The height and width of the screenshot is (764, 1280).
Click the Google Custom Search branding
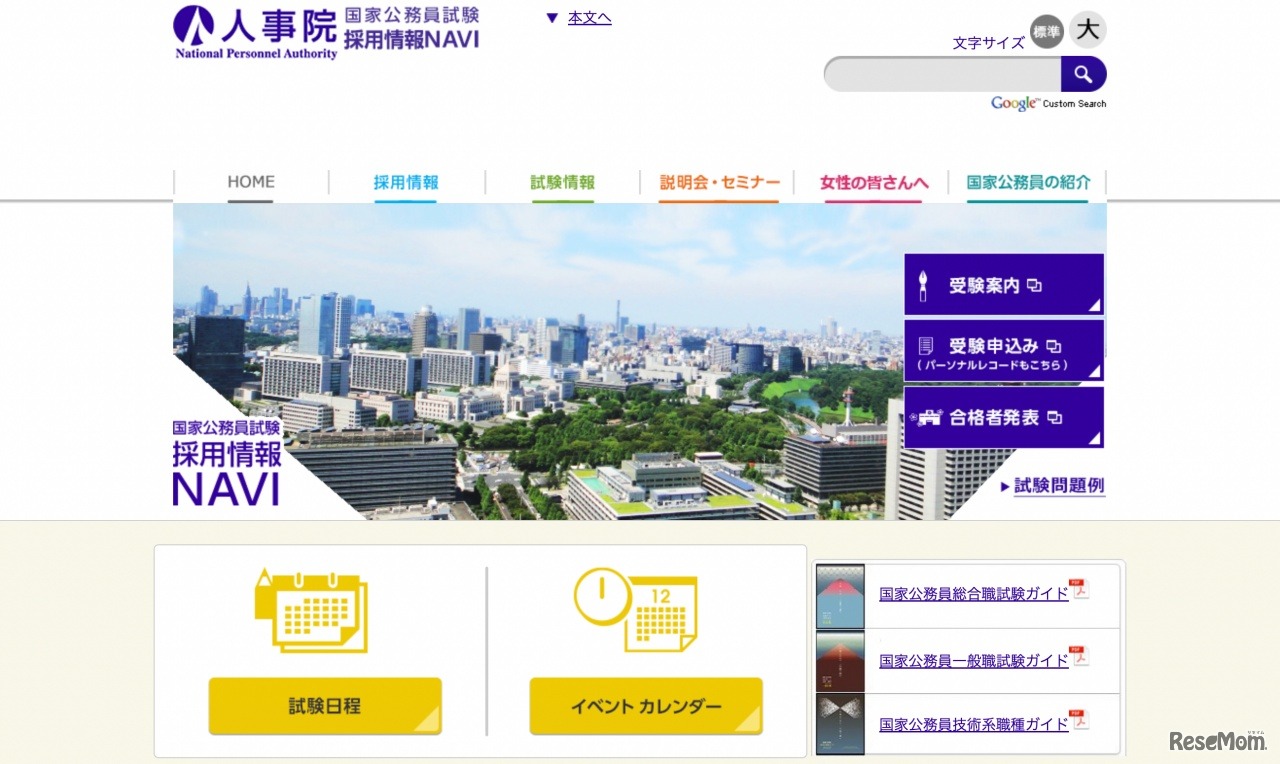tap(1047, 103)
